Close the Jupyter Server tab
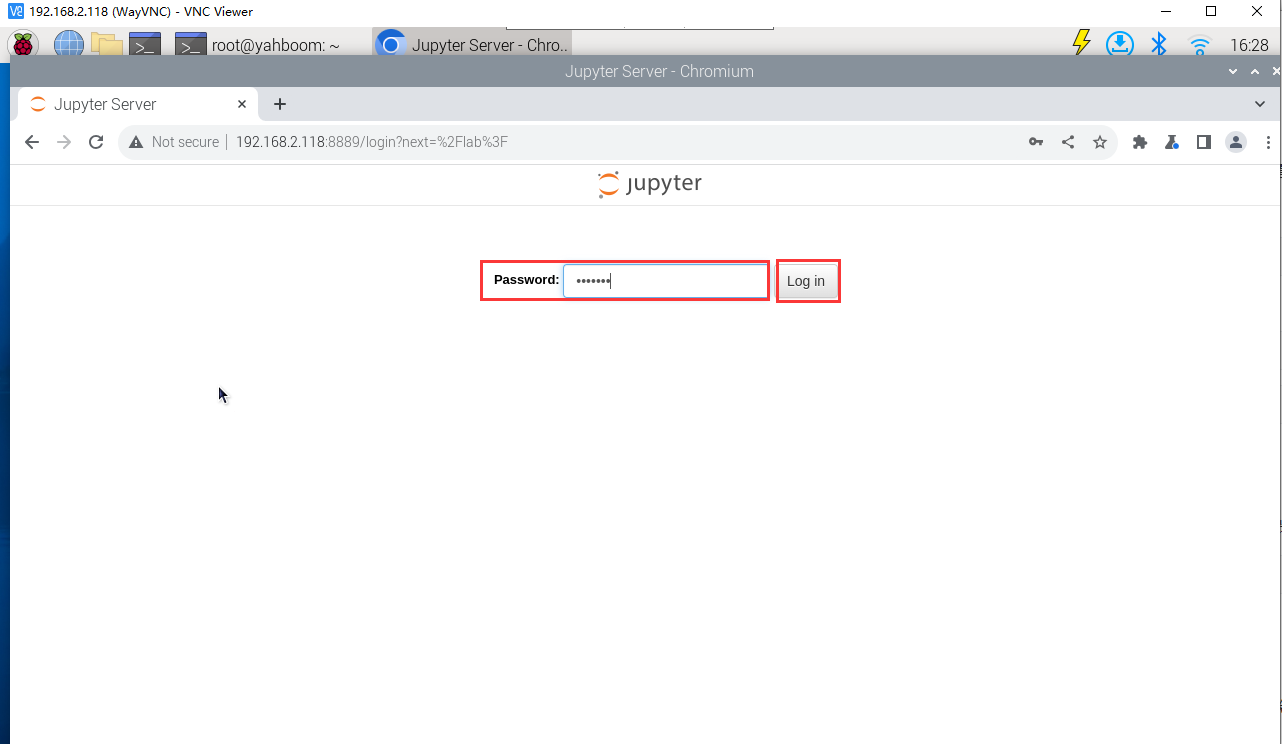The image size is (1282, 744). (242, 104)
